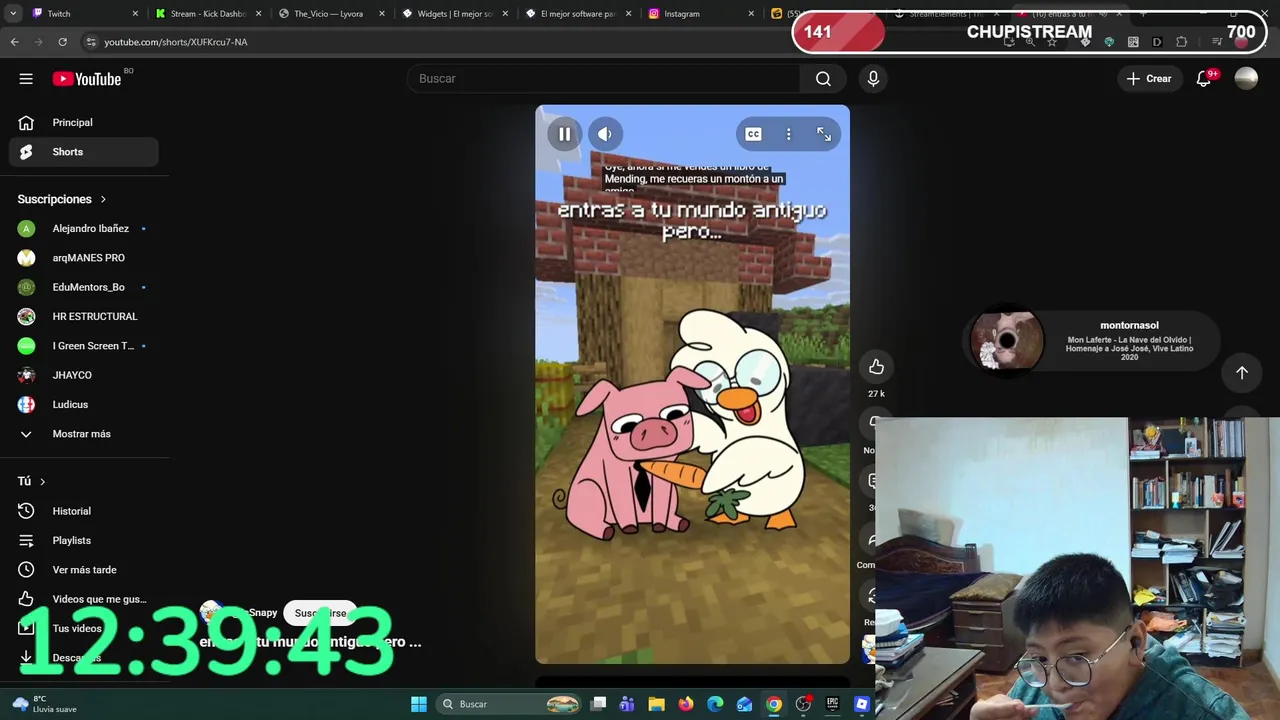Viewport: 1280px width, 720px height.
Task: Focus the YouTube Buscar search field
Action: tap(604, 79)
